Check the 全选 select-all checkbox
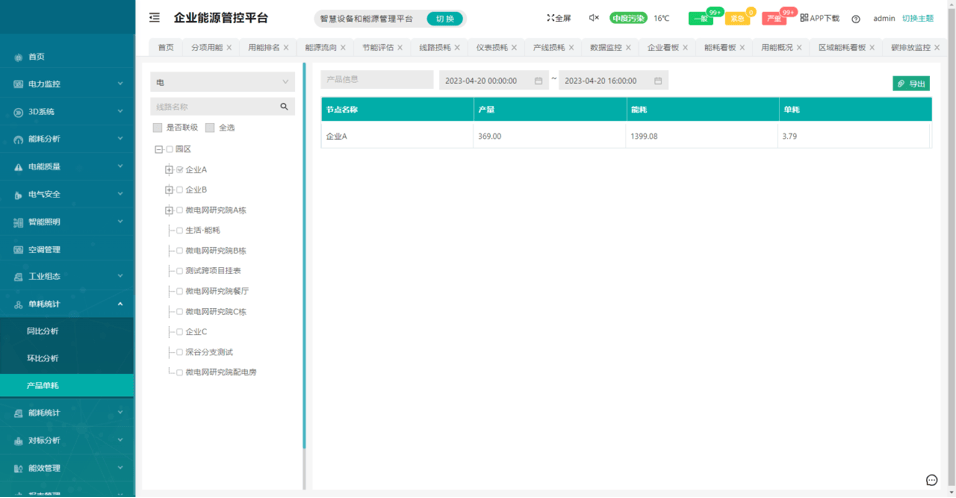 coord(210,128)
